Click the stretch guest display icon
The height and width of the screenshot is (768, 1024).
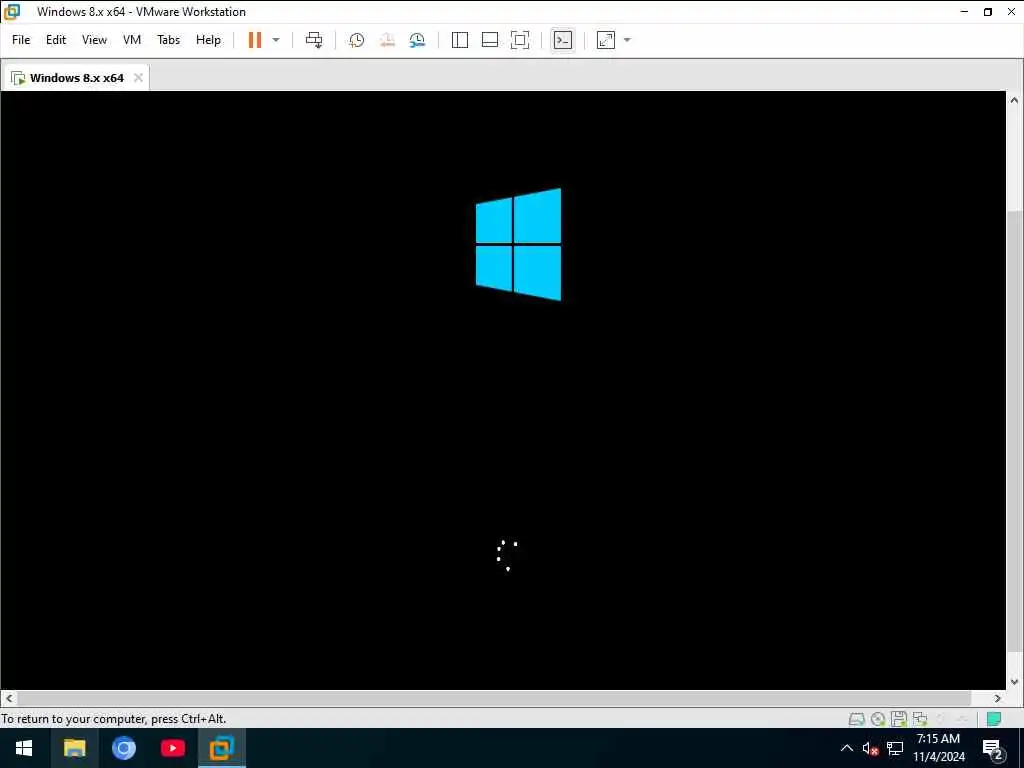[x=606, y=40]
